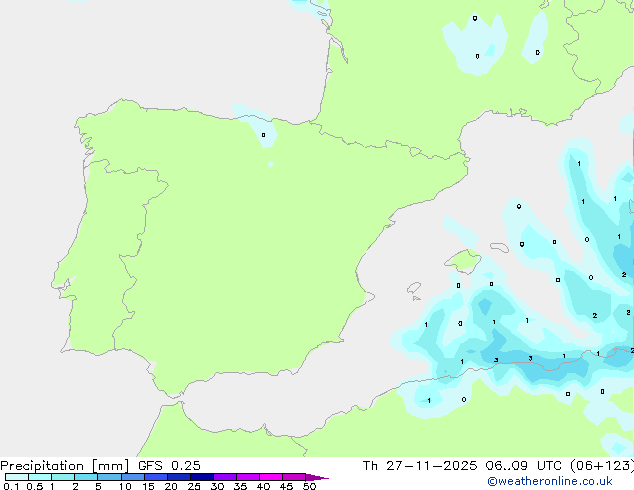
Task: Click the '(06+123)' forecast offset text
Action: (x=602, y=466)
